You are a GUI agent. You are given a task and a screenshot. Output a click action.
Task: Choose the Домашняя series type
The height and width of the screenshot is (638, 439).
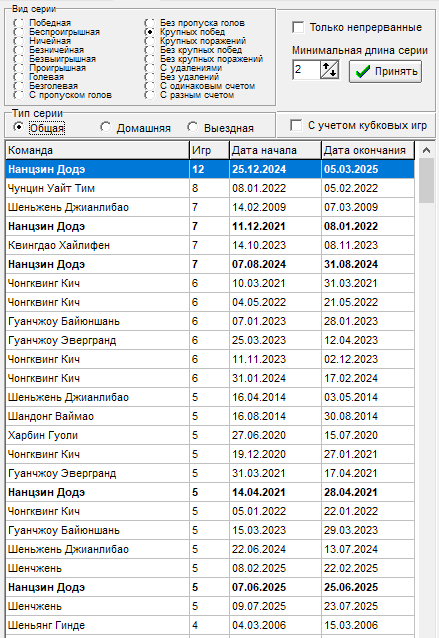tap(106, 127)
